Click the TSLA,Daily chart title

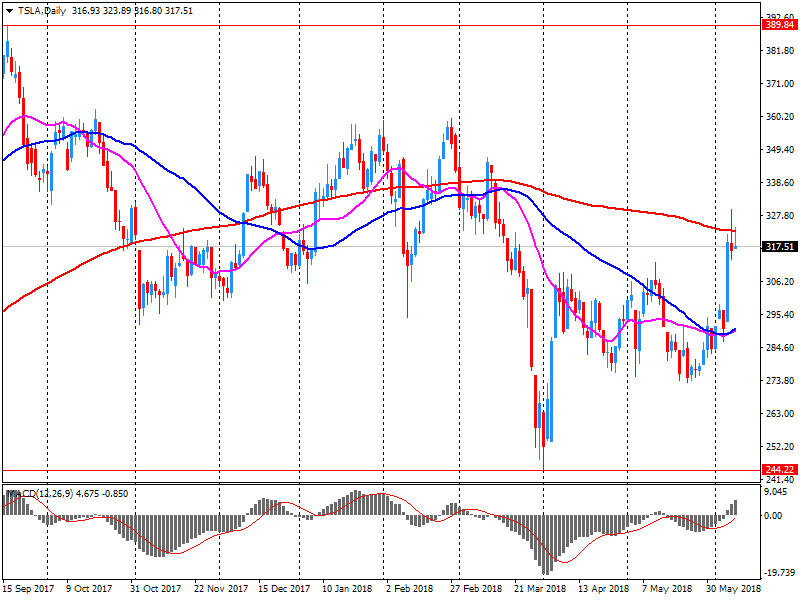click(x=40, y=9)
